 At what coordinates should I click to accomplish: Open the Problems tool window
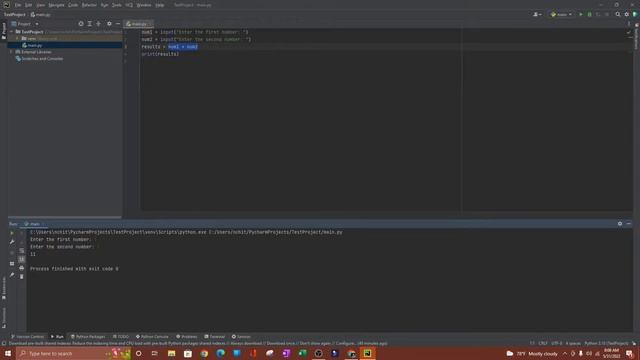point(187,337)
